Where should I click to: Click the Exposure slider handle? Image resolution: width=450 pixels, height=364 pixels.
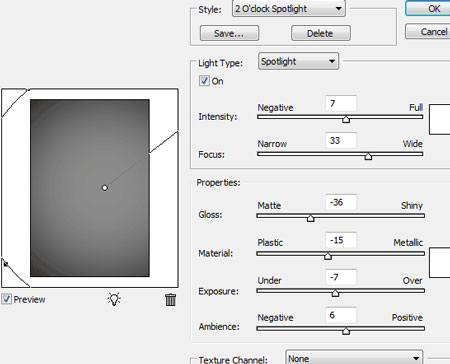335,293
